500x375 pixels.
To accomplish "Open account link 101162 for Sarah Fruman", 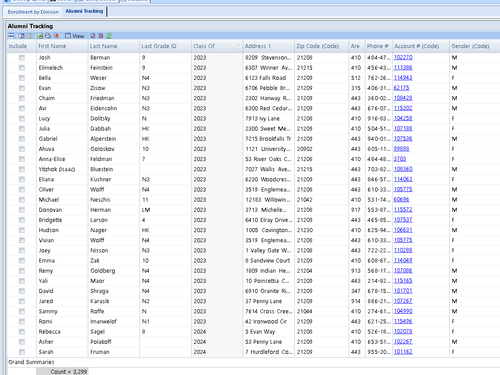I will (x=403, y=352).
